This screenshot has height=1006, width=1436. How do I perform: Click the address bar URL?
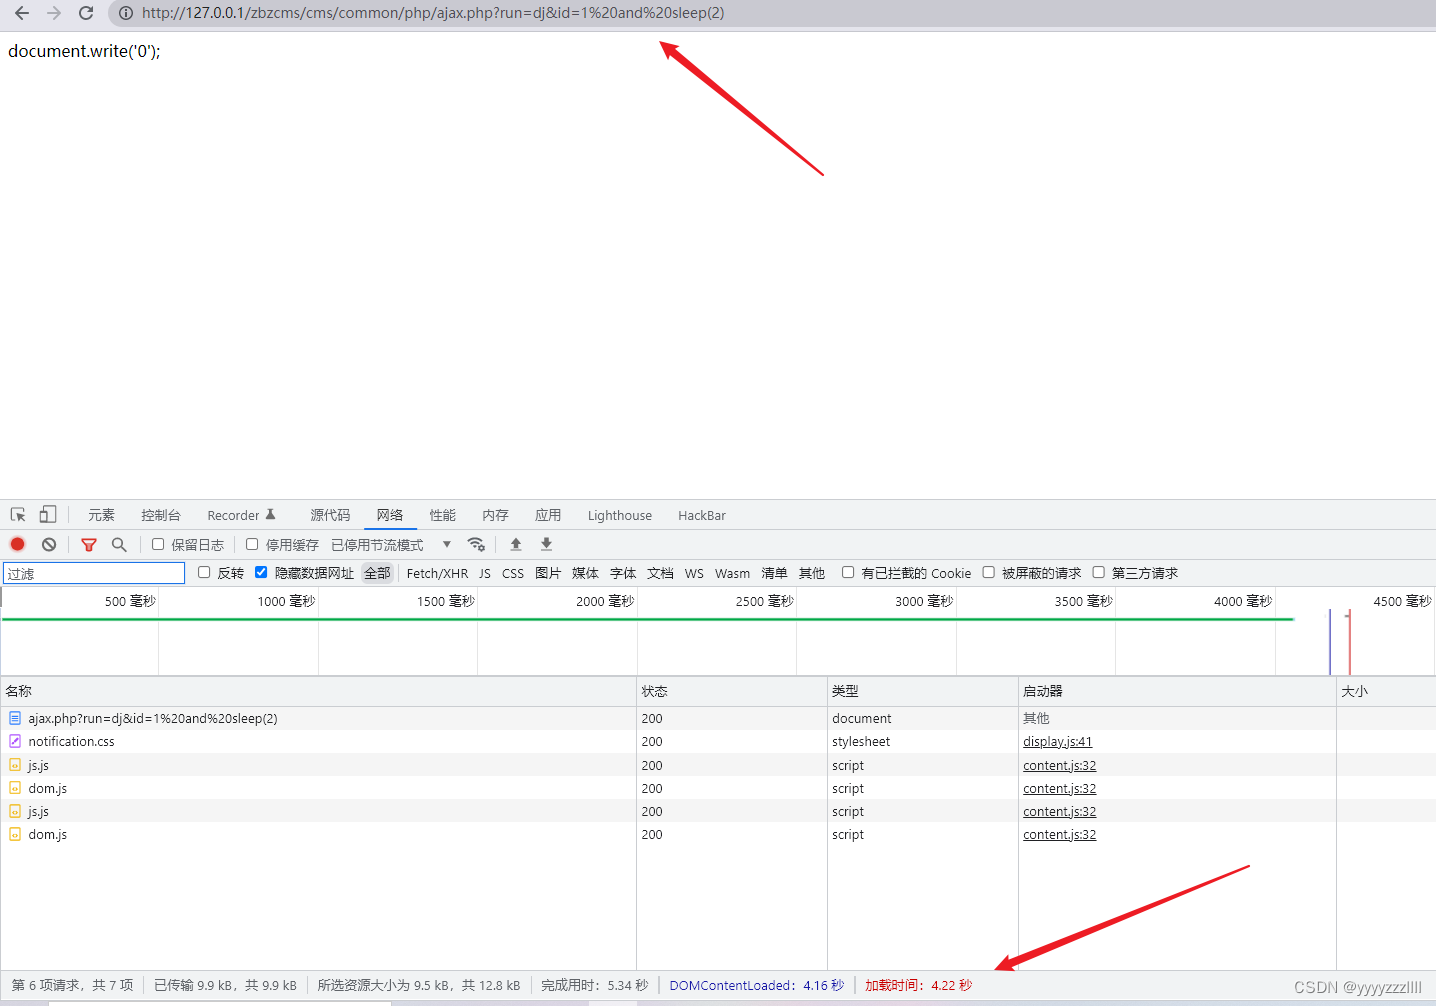(x=433, y=13)
